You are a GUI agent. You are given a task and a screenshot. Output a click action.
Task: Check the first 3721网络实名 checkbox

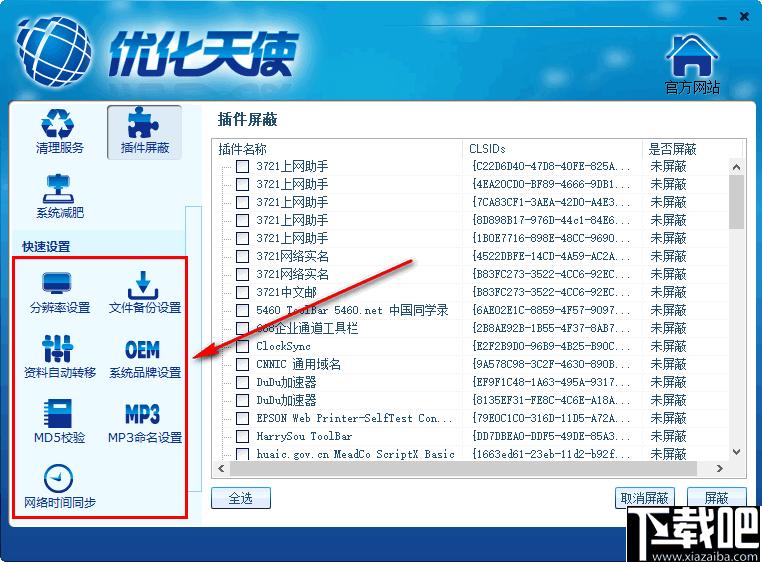click(242, 256)
